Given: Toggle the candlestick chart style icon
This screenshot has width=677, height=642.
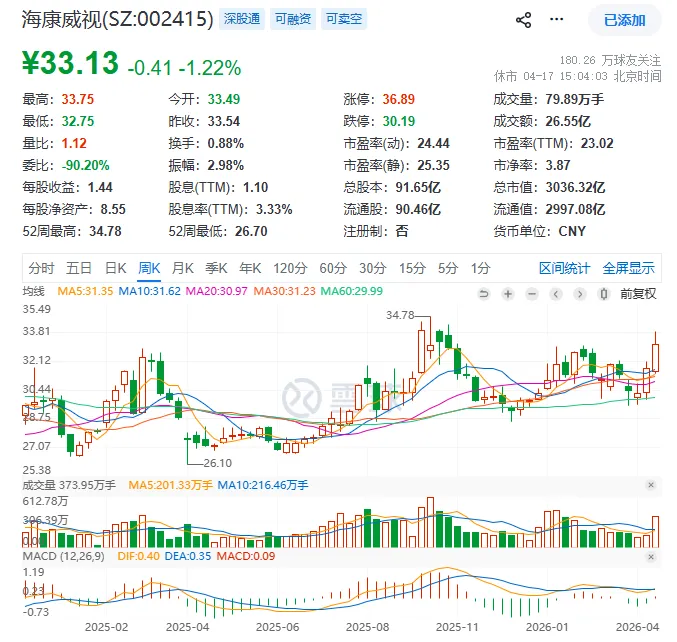Looking at the screenshot, I should coord(604,294).
